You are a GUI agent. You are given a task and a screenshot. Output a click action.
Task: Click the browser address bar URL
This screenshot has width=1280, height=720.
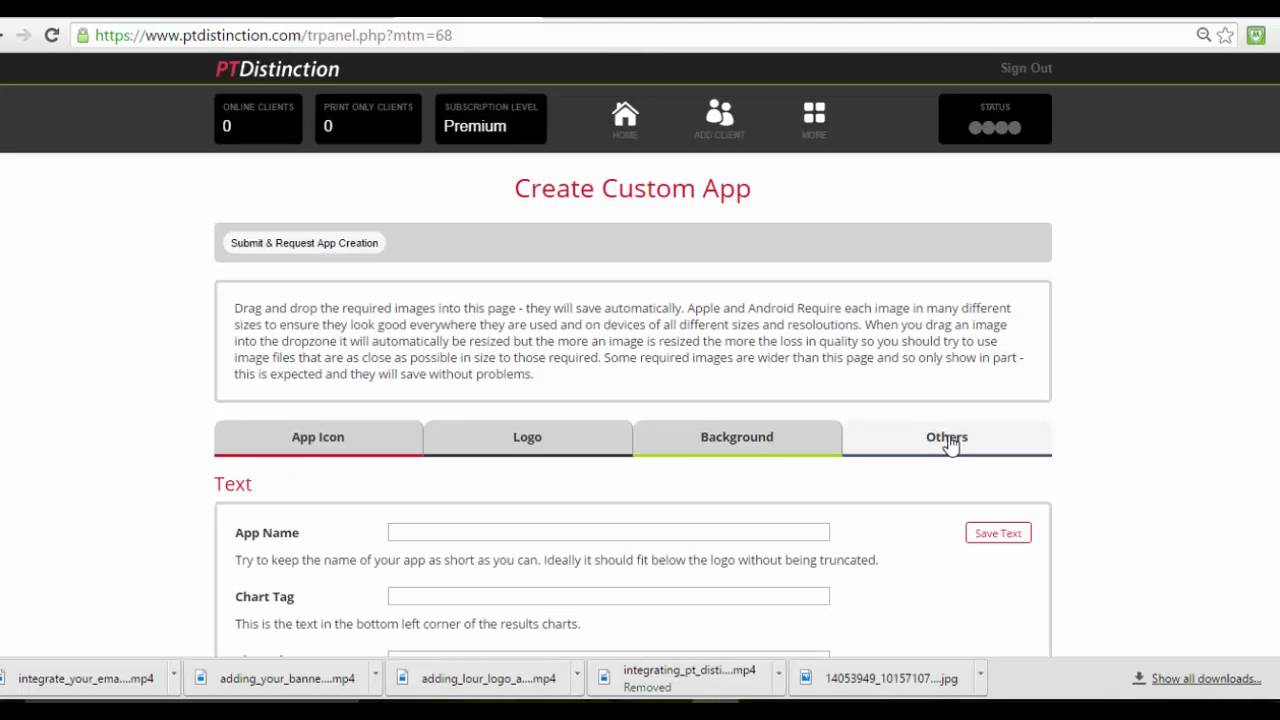coord(274,35)
